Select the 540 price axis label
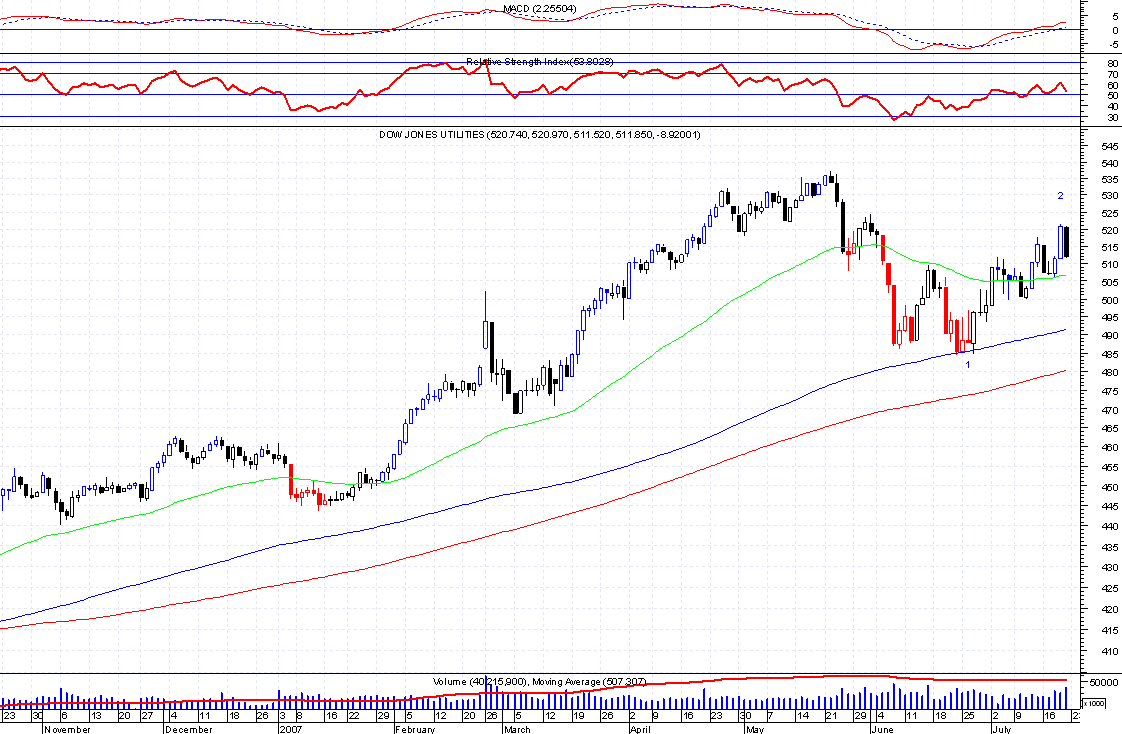This screenshot has height=734, width=1122. coord(1109,164)
